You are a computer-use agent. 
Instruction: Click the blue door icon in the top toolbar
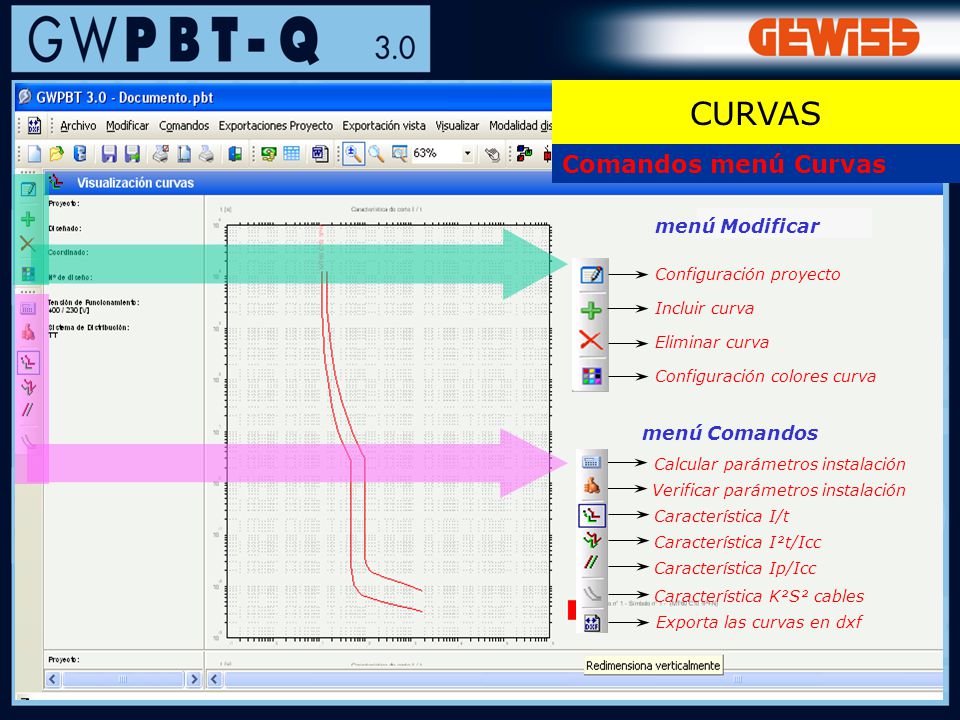[234, 153]
